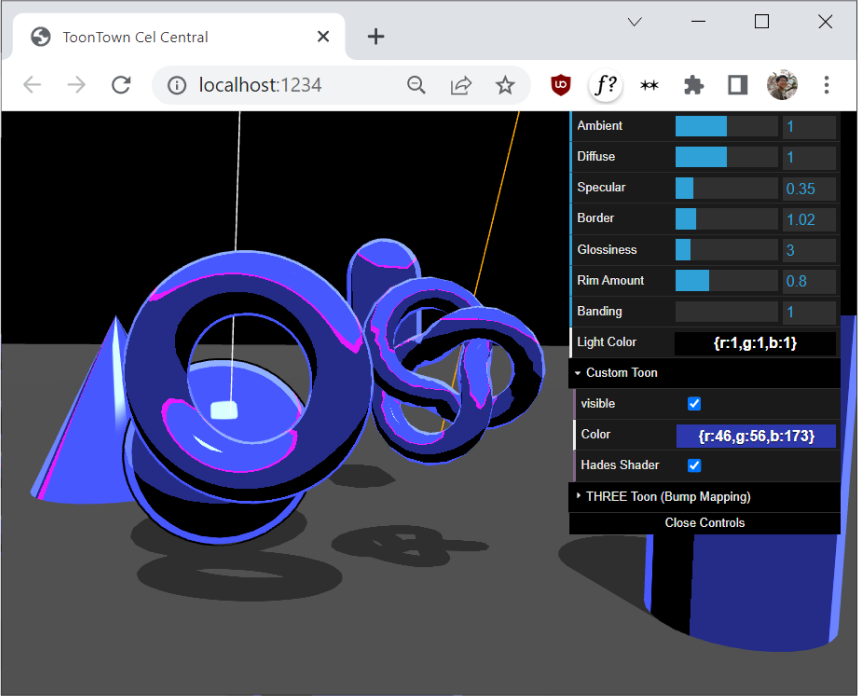Disable the Hades Shader checkbox

pos(695,466)
